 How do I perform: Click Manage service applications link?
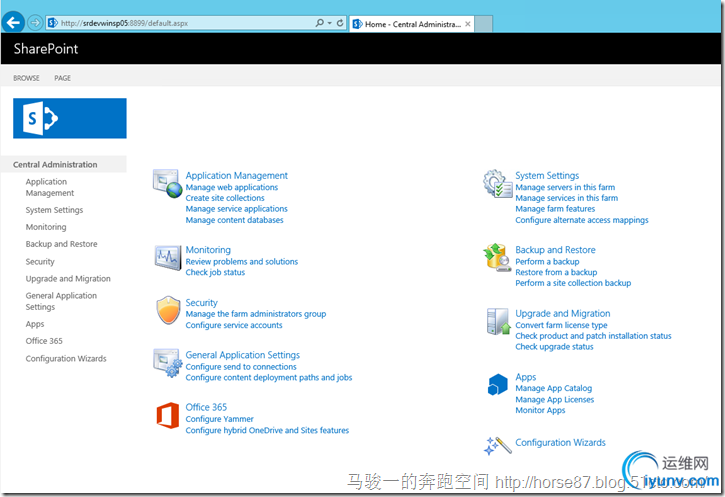point(237,209)
